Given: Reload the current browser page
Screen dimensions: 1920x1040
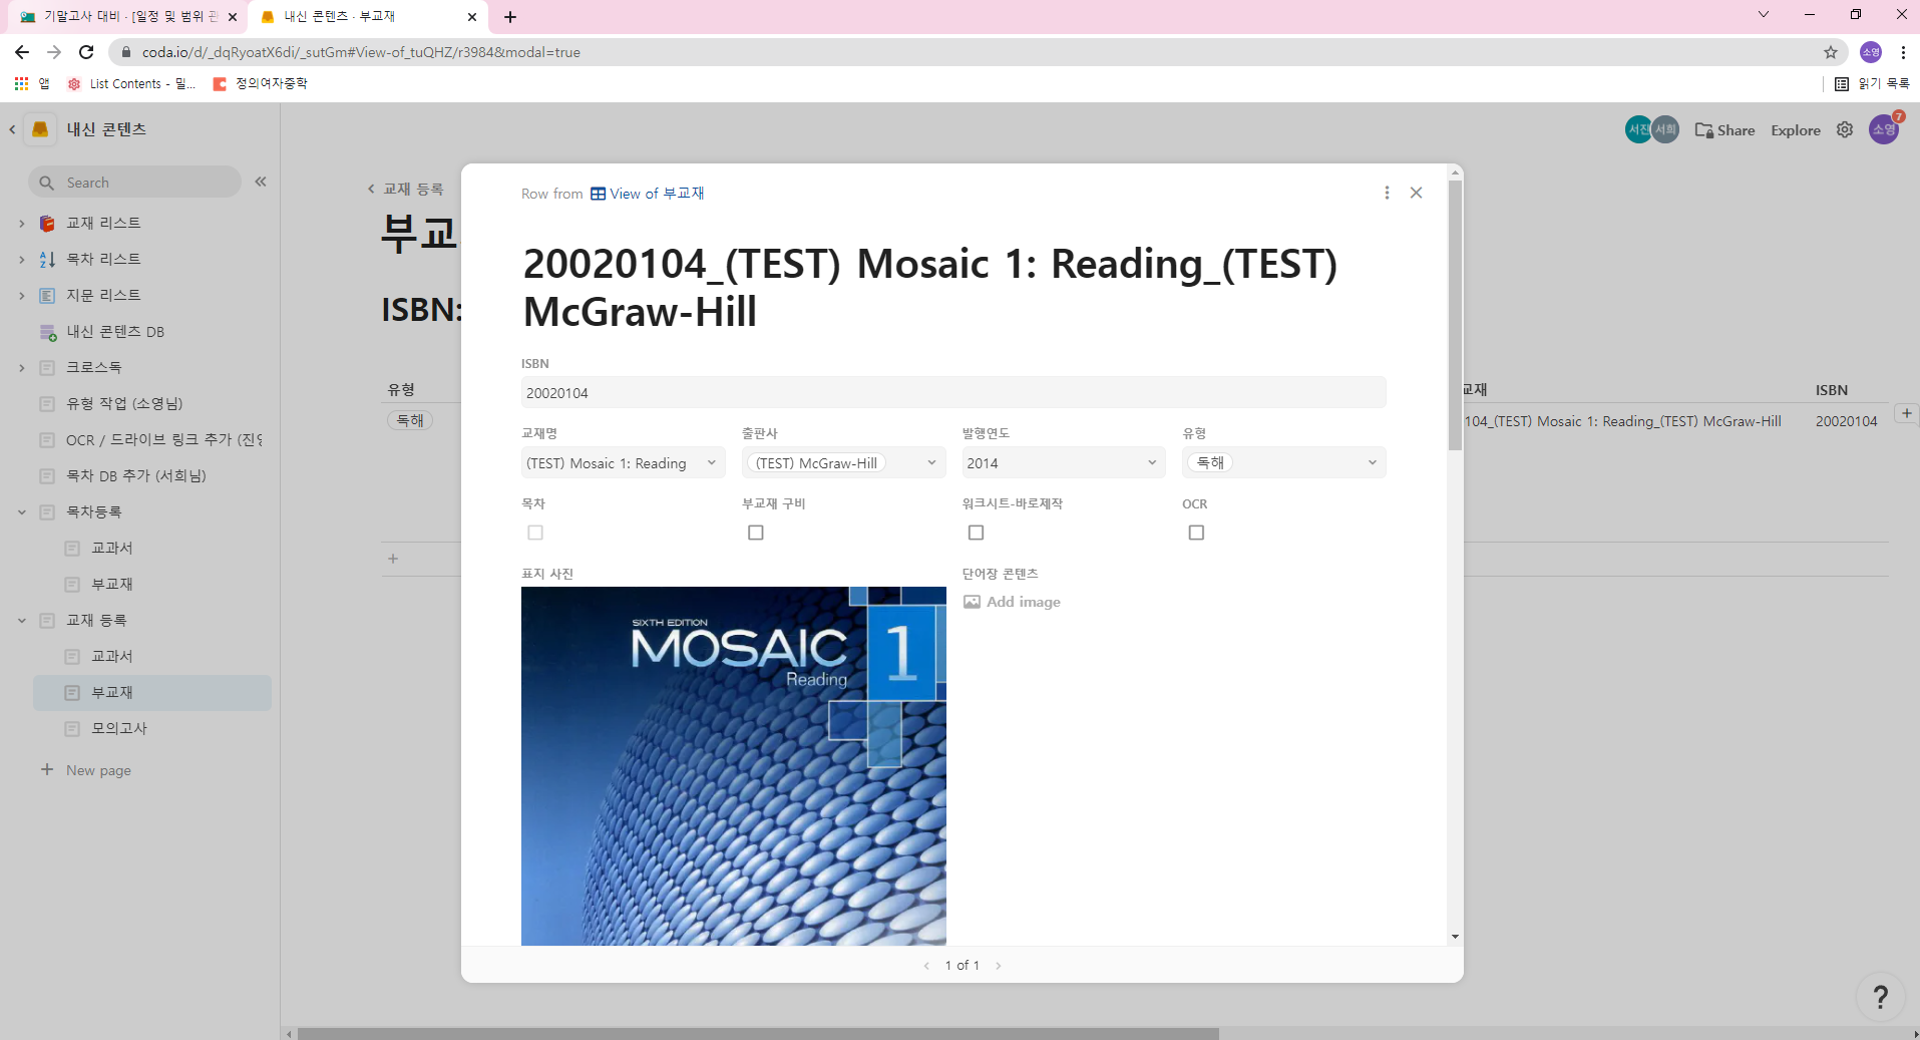Looking at the screenshot, I should 87,52.
